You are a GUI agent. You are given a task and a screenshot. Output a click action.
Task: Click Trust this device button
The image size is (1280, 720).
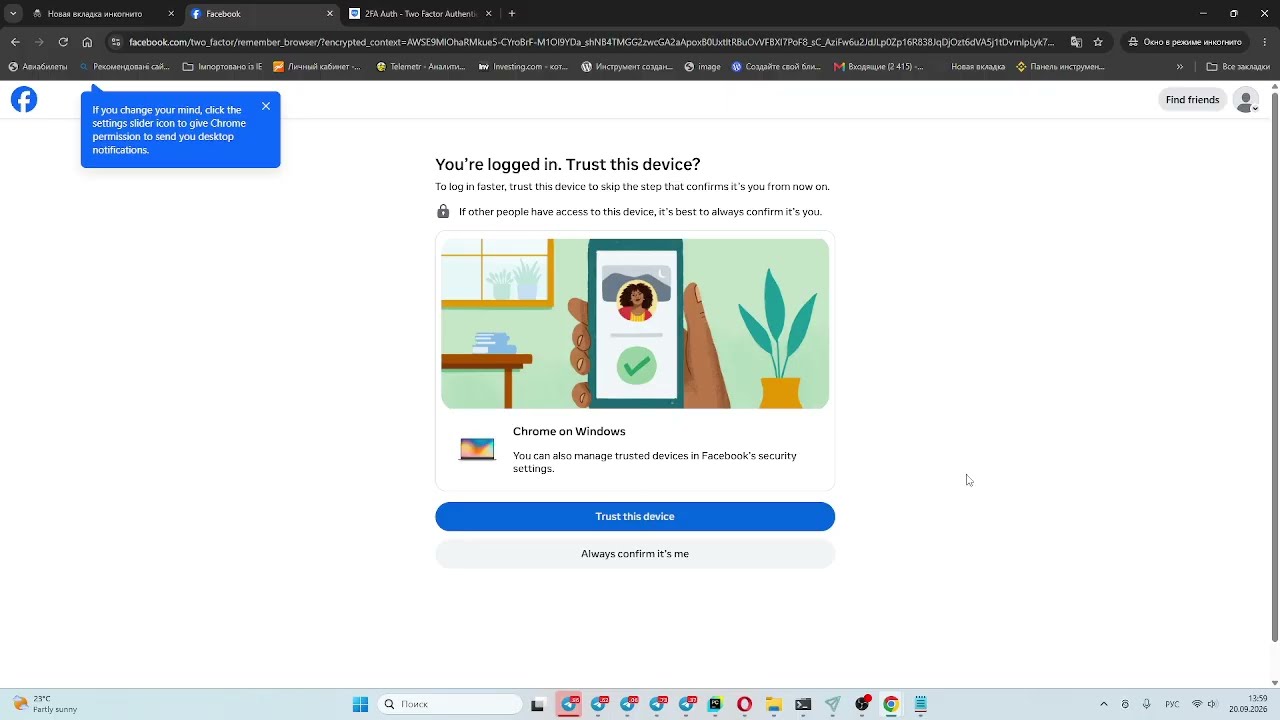635,516
